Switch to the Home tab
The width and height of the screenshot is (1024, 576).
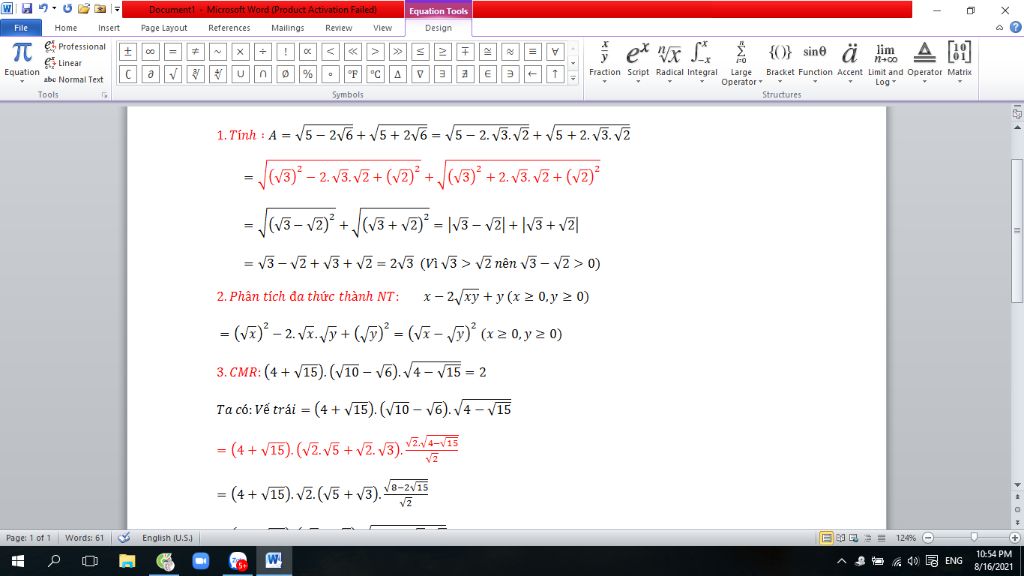(65, 28)
